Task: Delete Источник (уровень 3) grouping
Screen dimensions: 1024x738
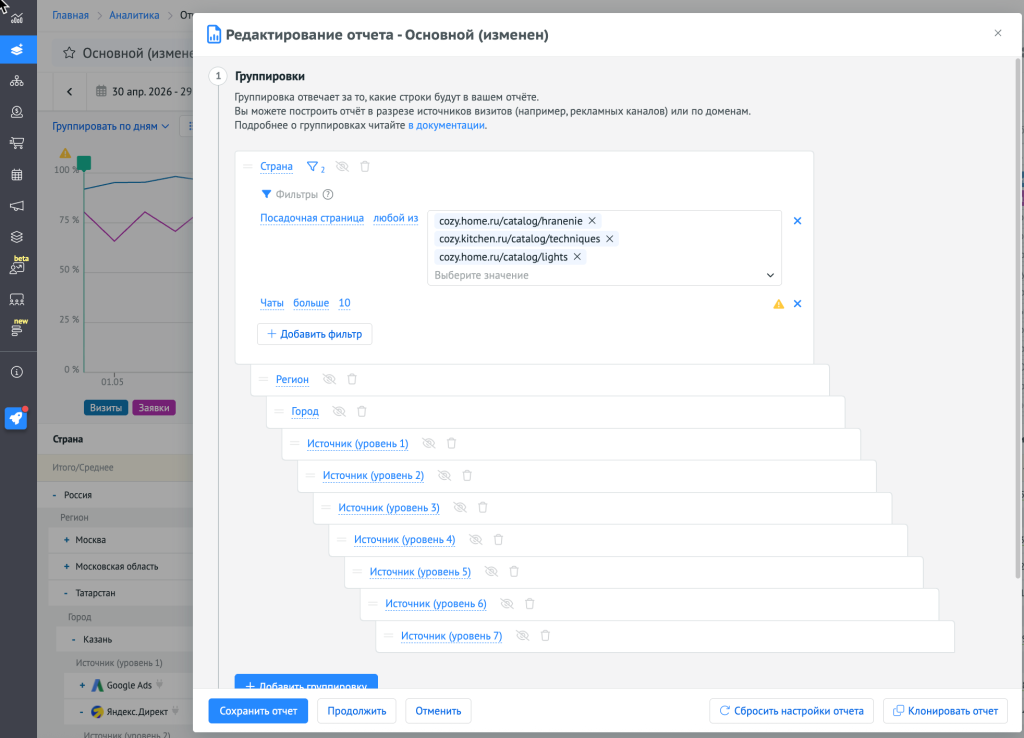Action: click(x=483, y=507)
